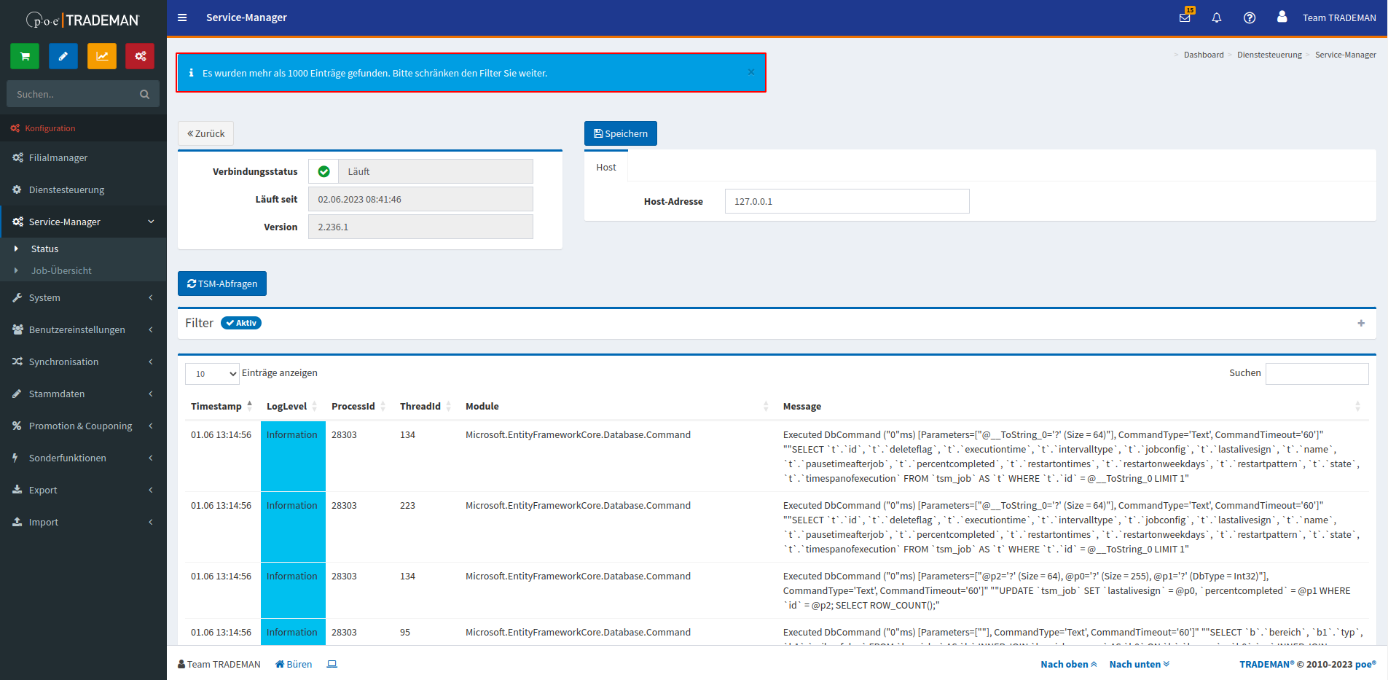The height and width of the screenshot is (680, 1388).
Task: Dismiss the blue info alert banner
Action: pos(751,72)
